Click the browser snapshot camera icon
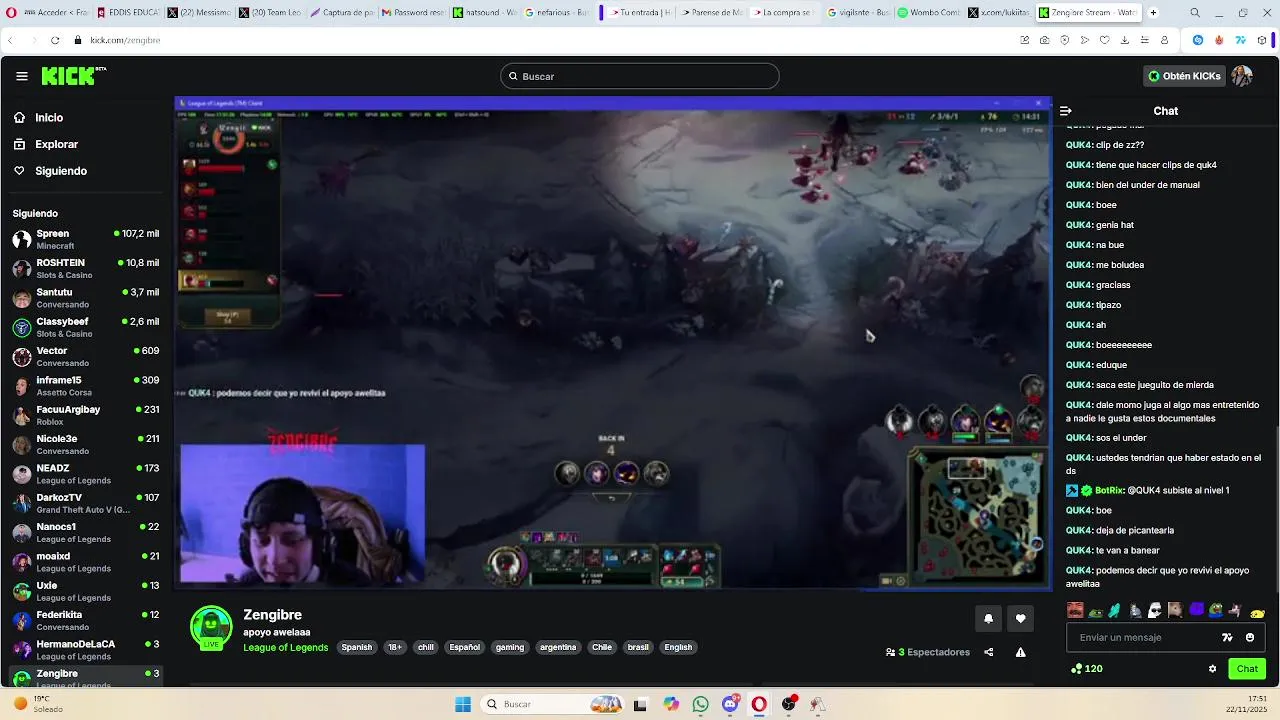 (1044, 40)
